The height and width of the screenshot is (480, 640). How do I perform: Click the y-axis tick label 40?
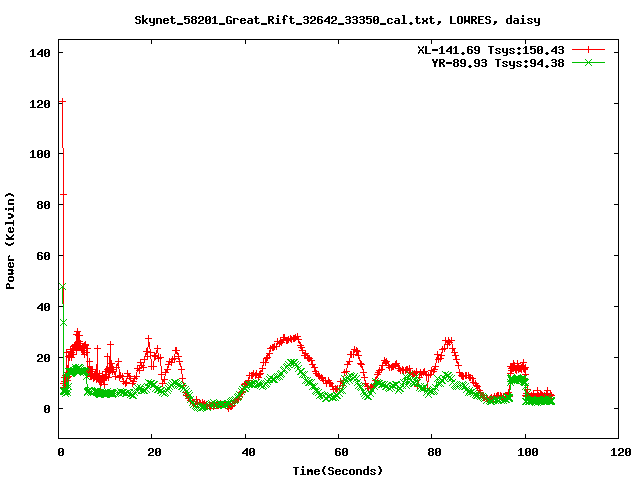coord(43,307)
